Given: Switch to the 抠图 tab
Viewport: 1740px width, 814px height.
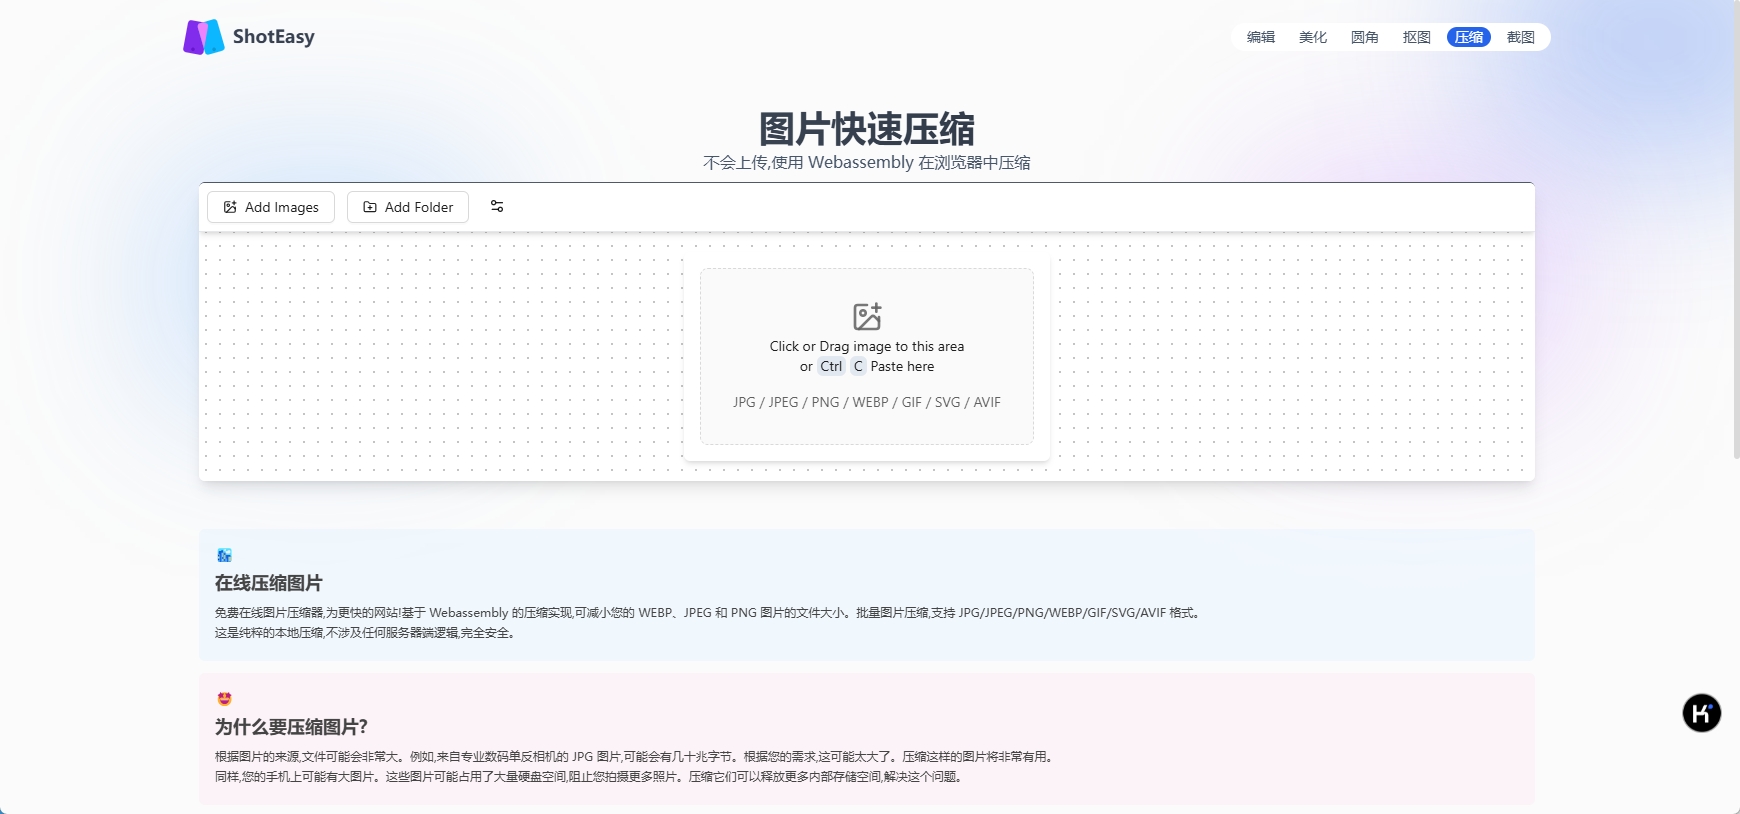Looking at the screenshot, I should 1417,37.
